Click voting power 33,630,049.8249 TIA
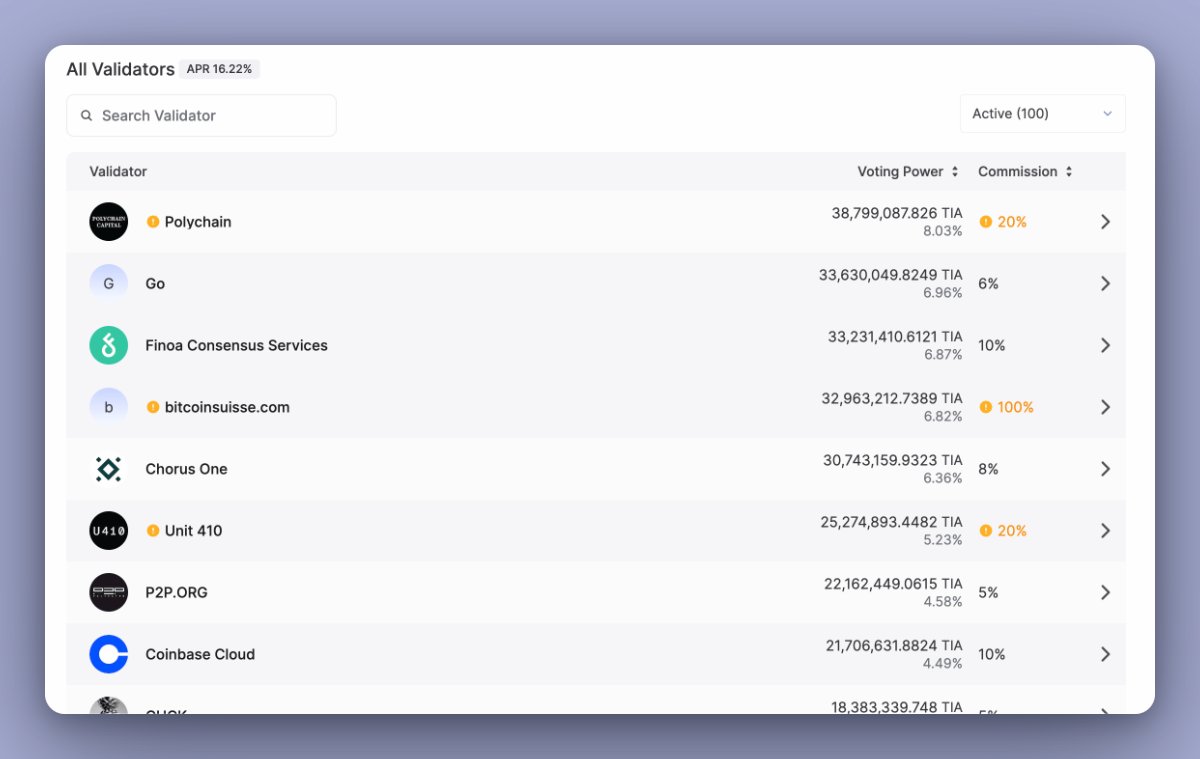The width and height of the screenshot is (1200, 759). (x=890, y=275)
